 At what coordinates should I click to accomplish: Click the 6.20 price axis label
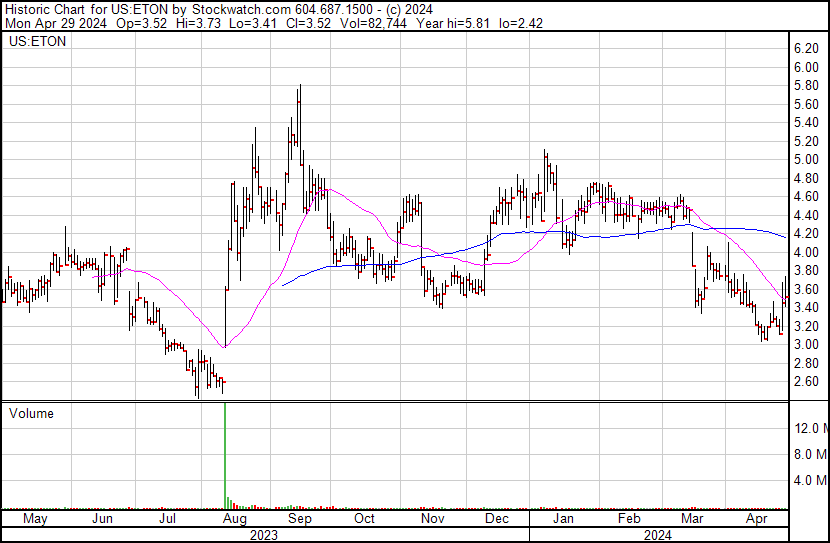(x=806, y=49)
